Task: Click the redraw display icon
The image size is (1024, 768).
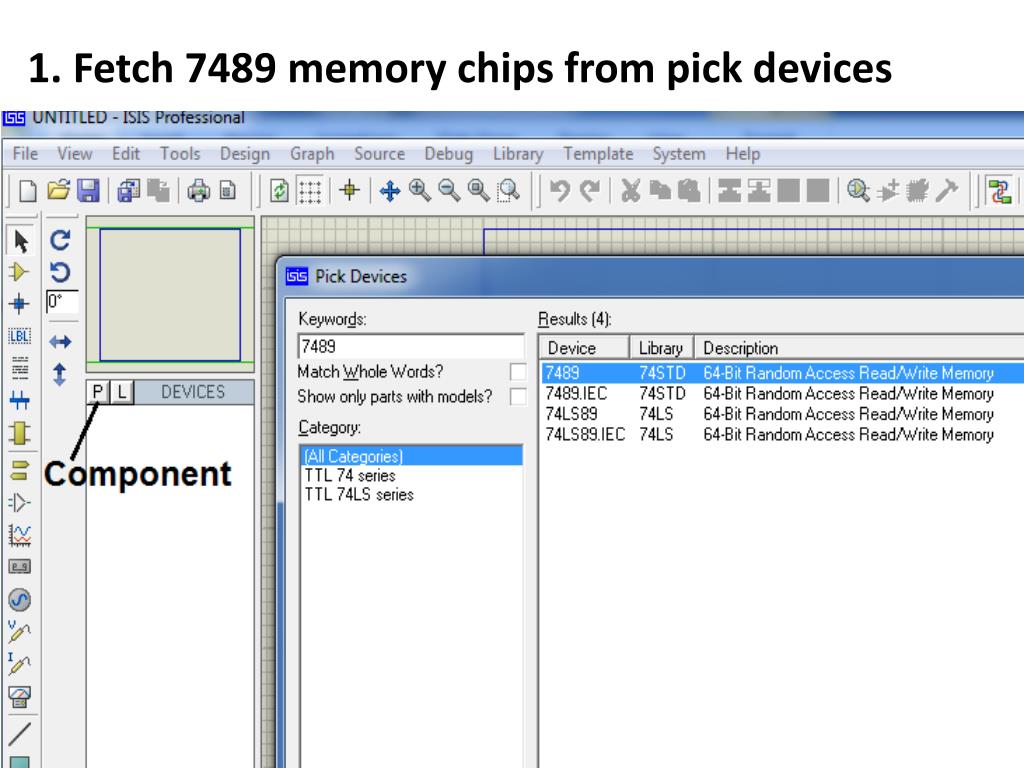Action: pos(280,191)
